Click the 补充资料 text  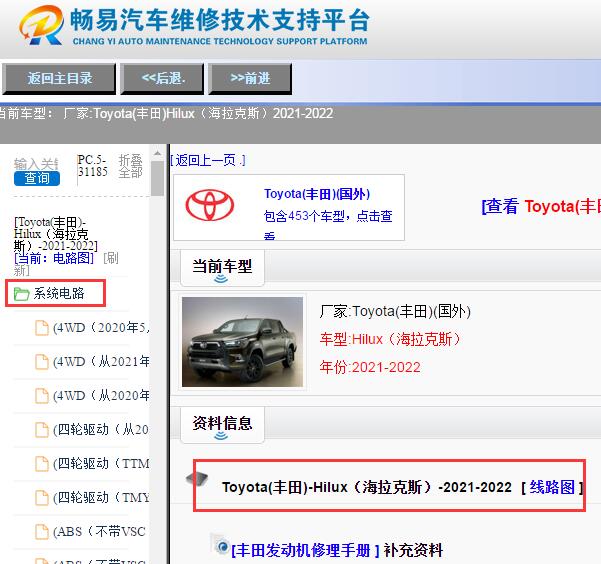(413, 550)
